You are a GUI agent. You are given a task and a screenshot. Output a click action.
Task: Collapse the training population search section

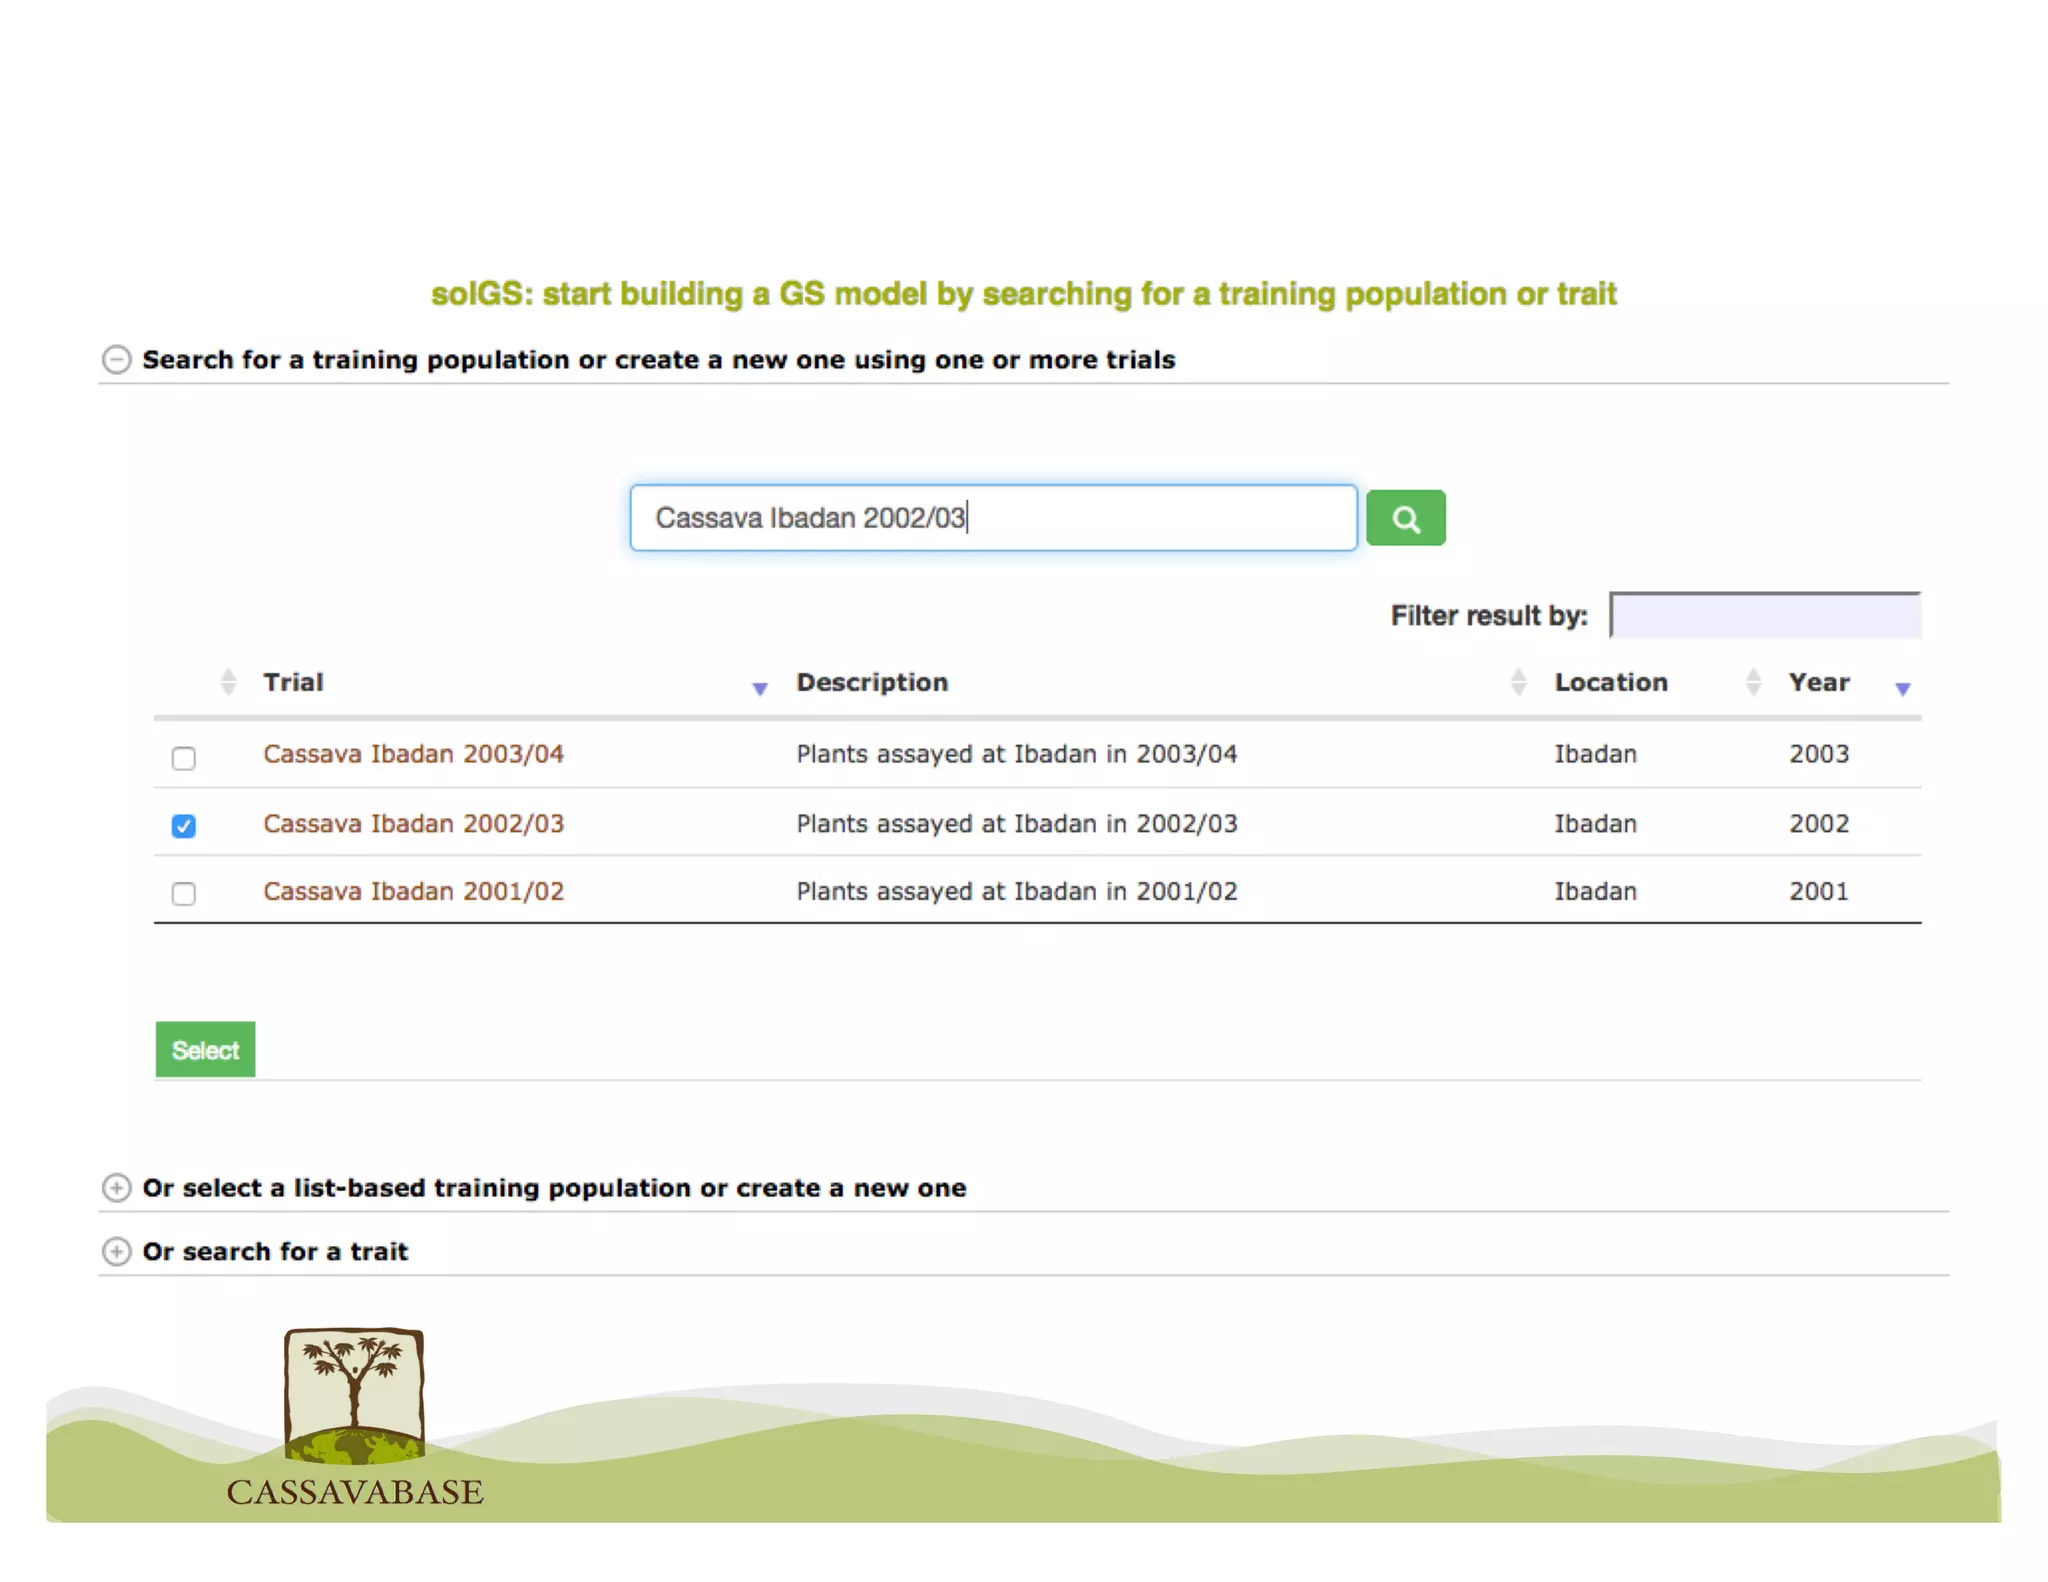[117, 360]
